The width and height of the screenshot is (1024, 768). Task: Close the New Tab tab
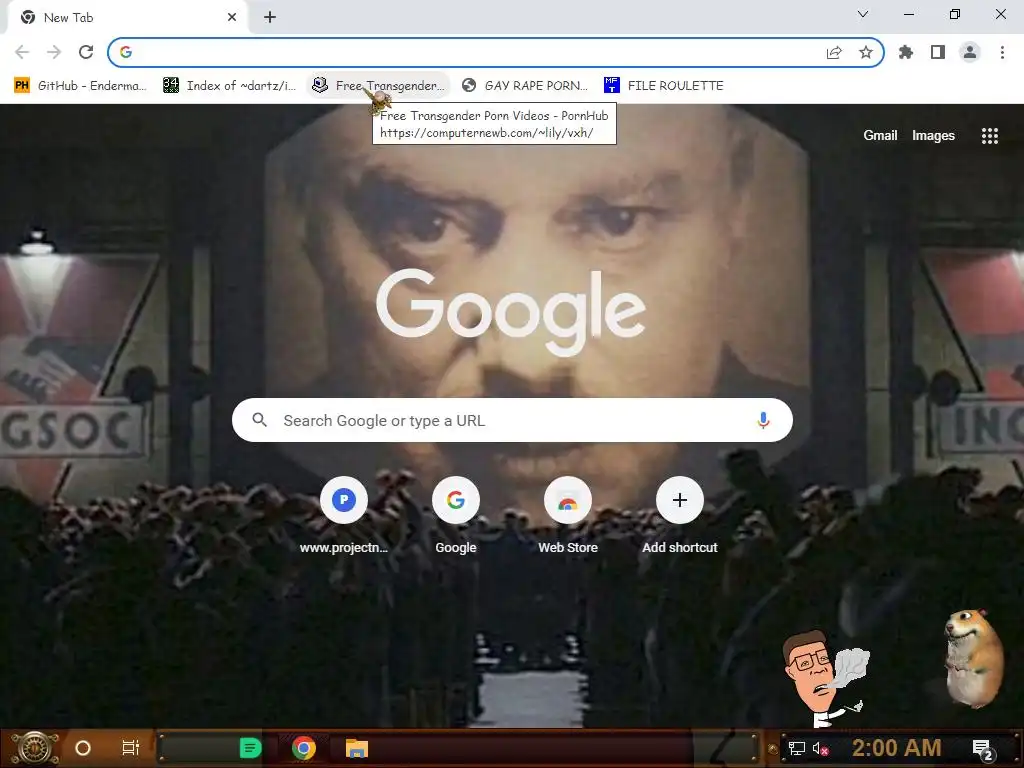[x=232, y=18]
